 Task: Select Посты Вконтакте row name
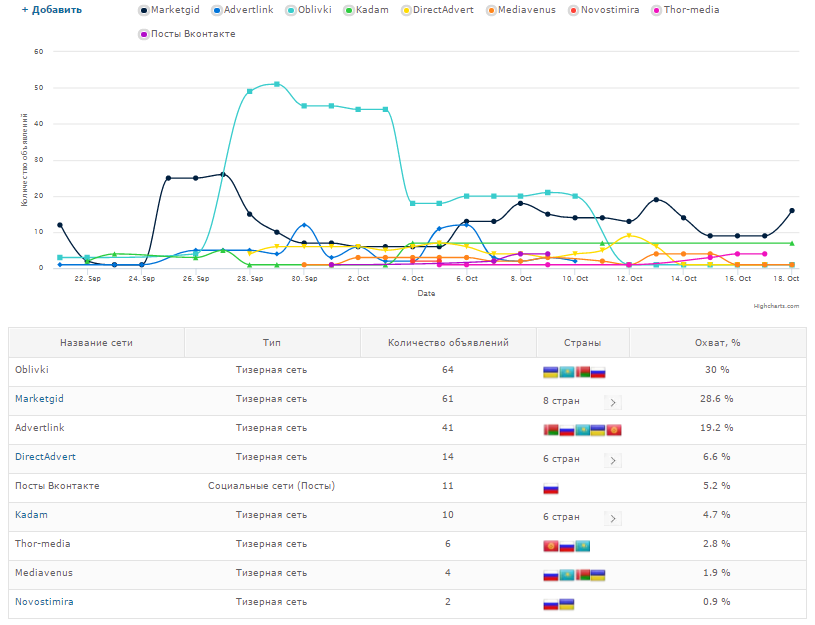57,486
